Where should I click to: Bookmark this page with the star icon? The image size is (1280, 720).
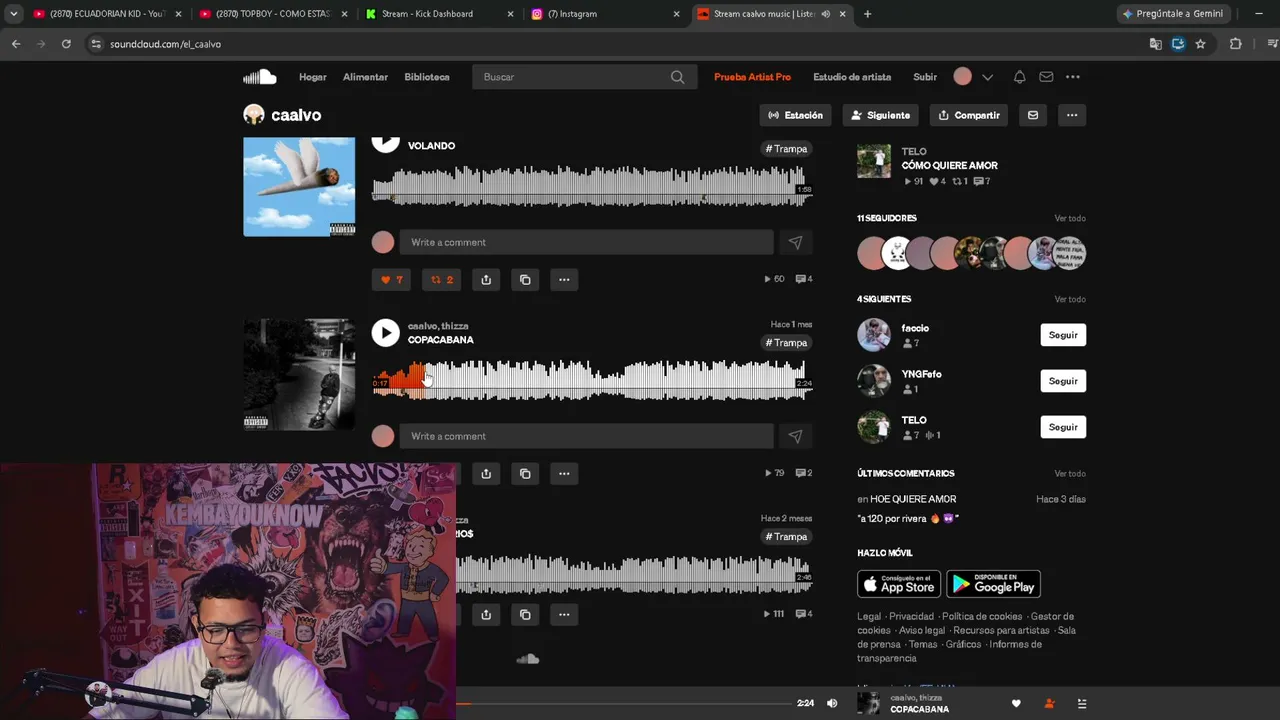[x=1200, y=44]
